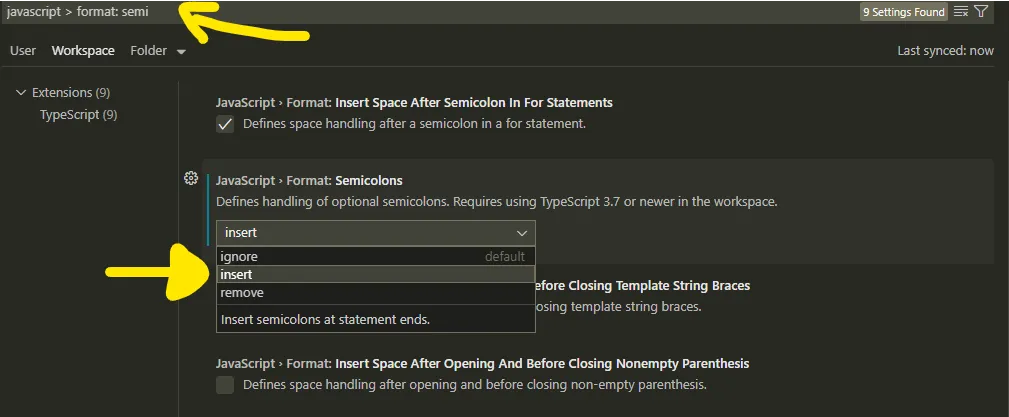Uncheck Insert Space After Semicolon In For Statements
1009x417 pixels.
[x=225, y=124]
